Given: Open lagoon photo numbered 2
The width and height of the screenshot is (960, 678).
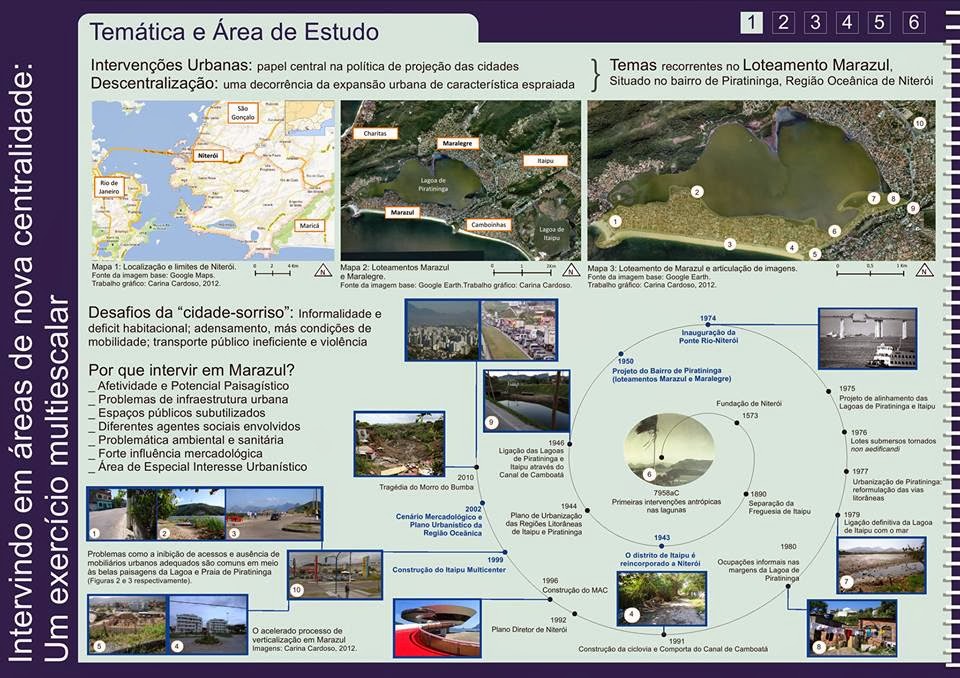Looking at the screenshot, I should click(190, 514).
